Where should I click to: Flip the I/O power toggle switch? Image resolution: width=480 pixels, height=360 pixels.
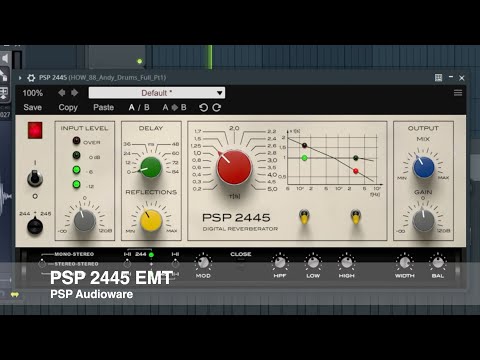coord(35,178)
